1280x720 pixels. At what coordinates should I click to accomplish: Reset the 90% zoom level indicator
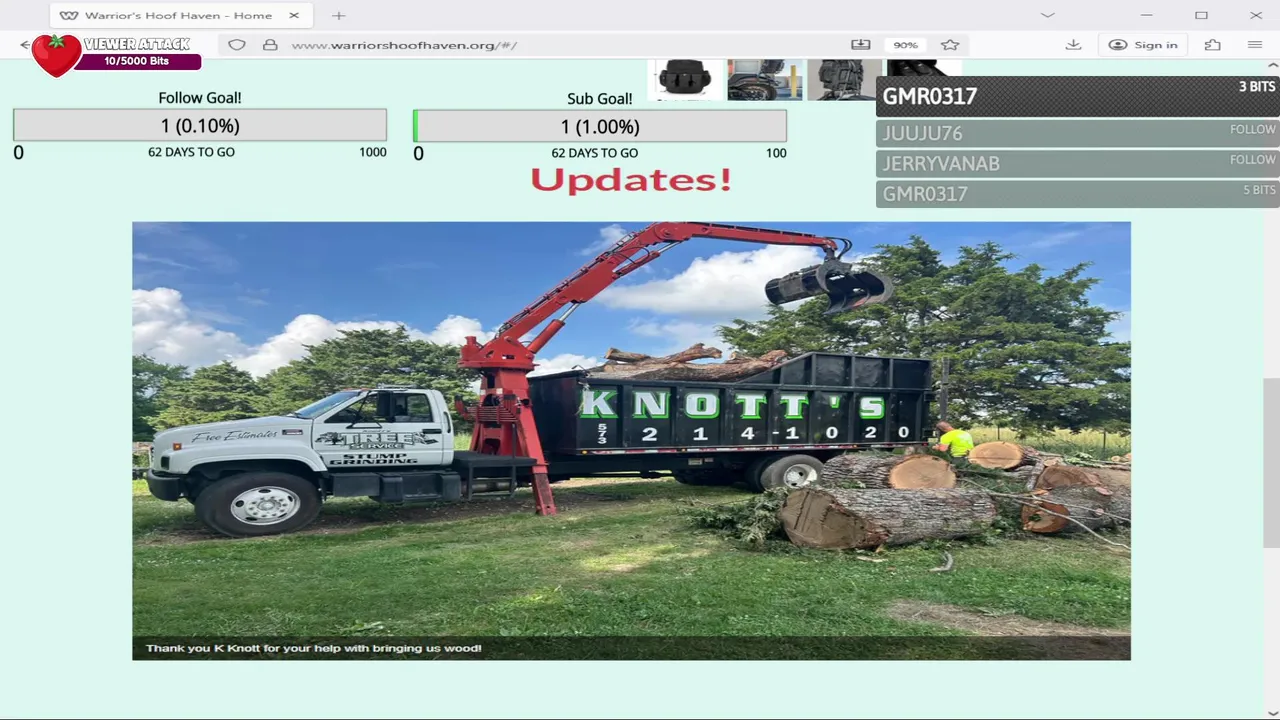905,45
